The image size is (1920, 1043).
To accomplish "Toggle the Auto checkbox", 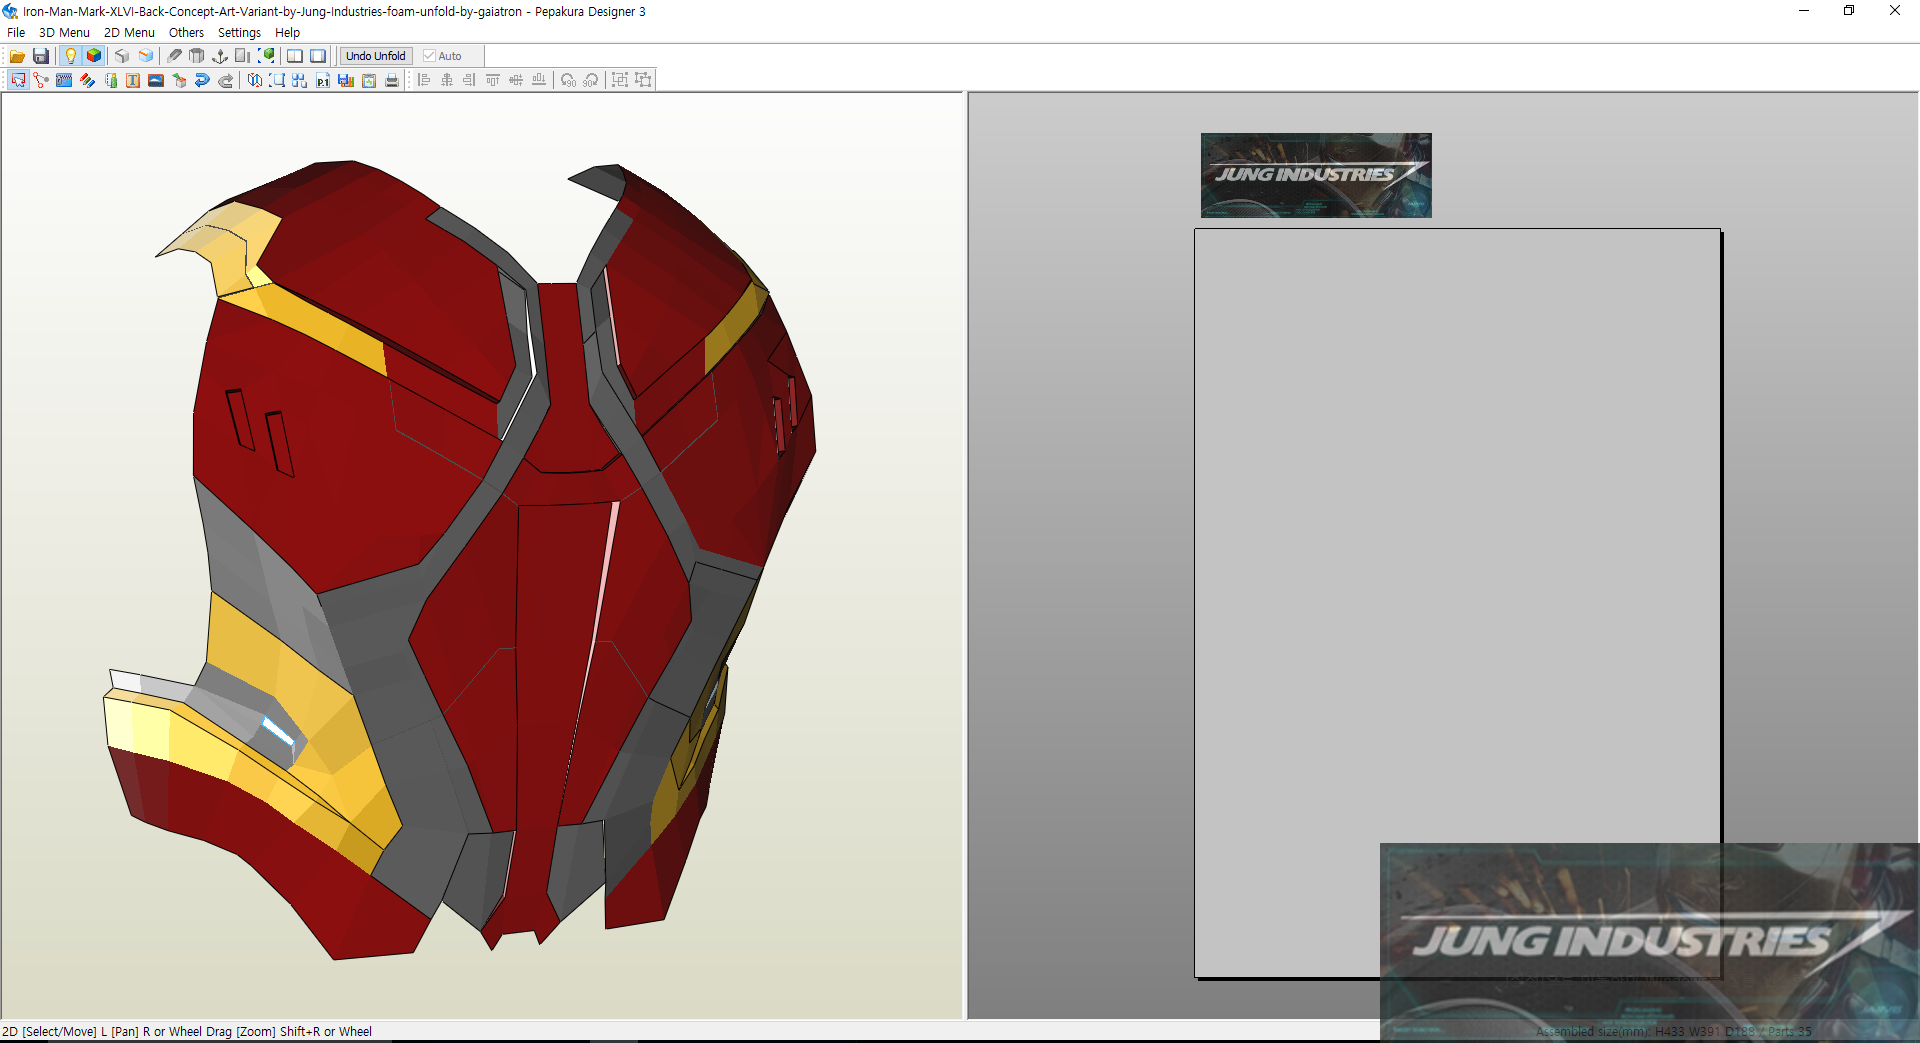I will tap(443, 56).
